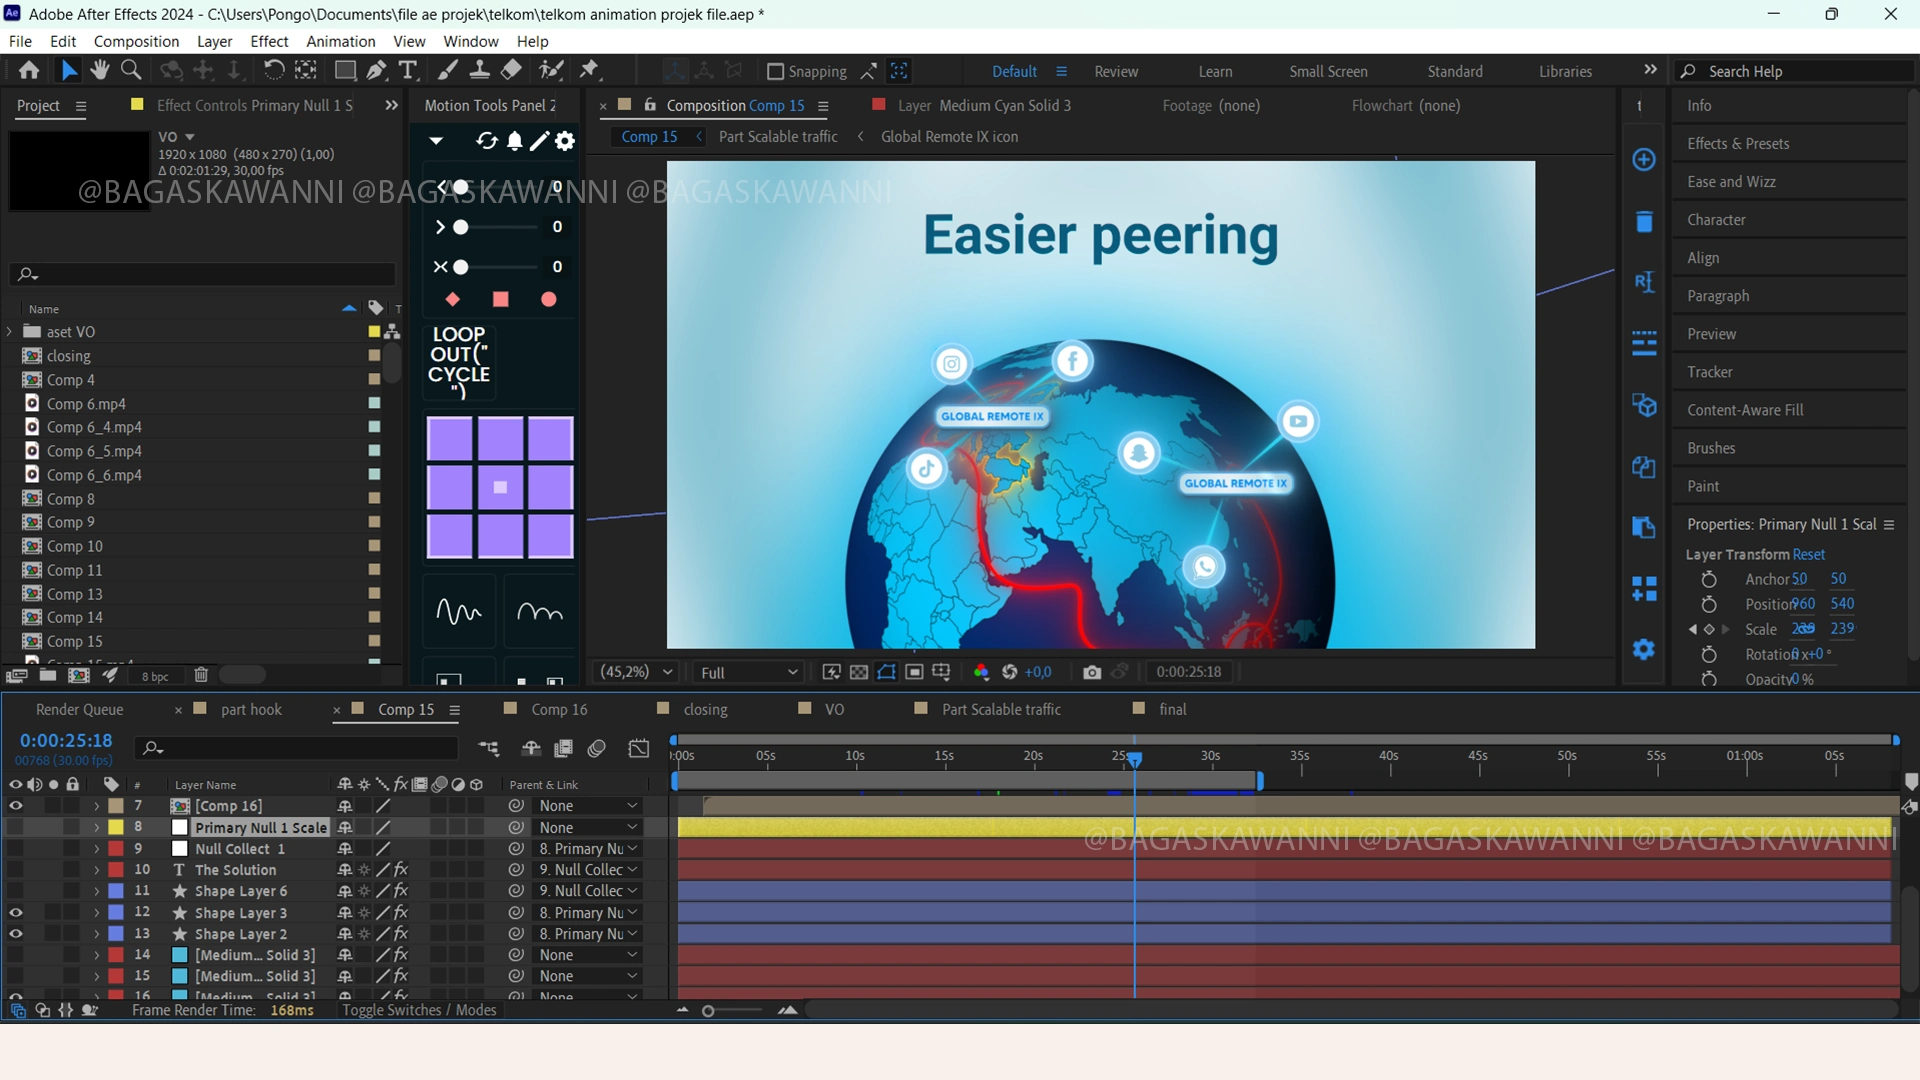Switch to the Part Scalable traffic timeline tab
Image resolution: width=1920 pixels, height=1080 pixels.
click(1001, 709)
